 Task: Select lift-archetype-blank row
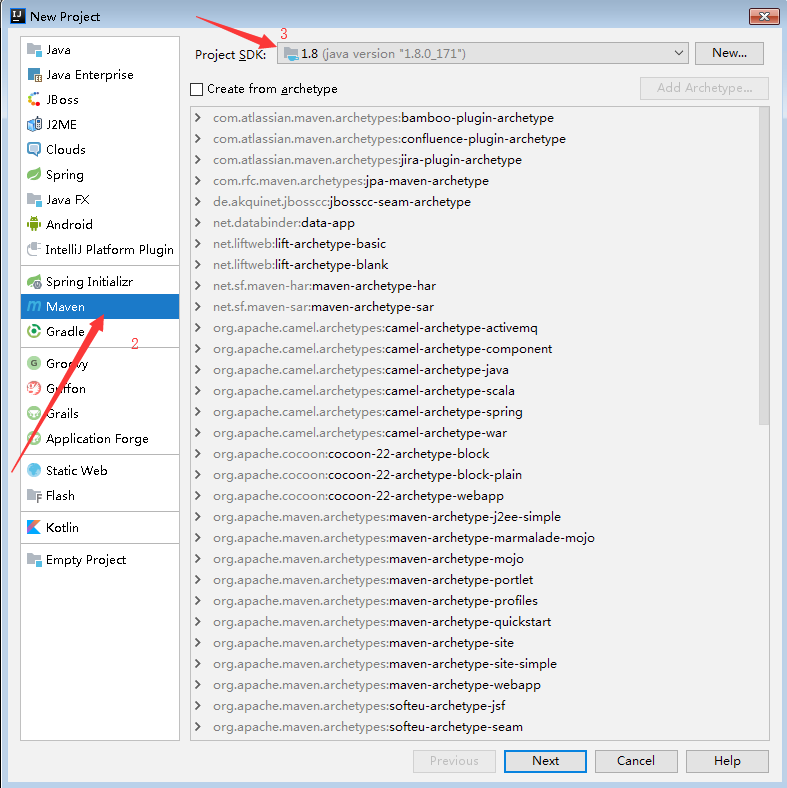click(301, 265)
